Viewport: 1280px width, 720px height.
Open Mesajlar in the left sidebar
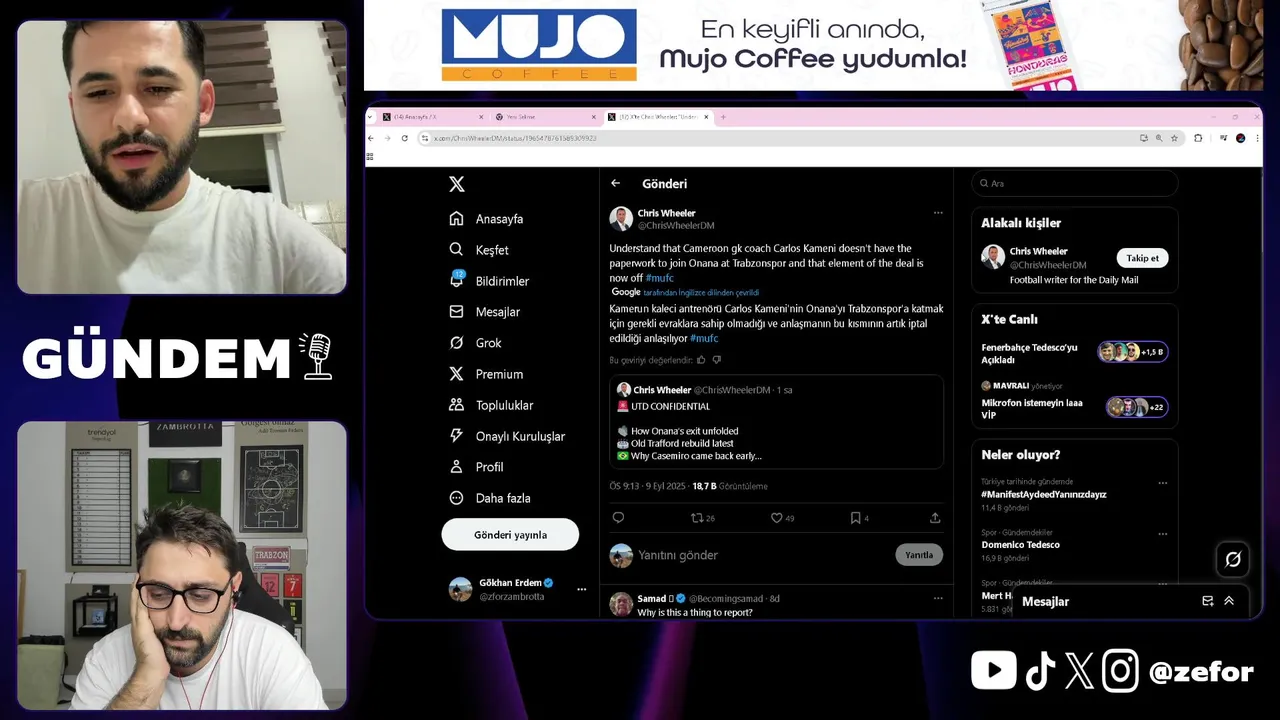485,312
